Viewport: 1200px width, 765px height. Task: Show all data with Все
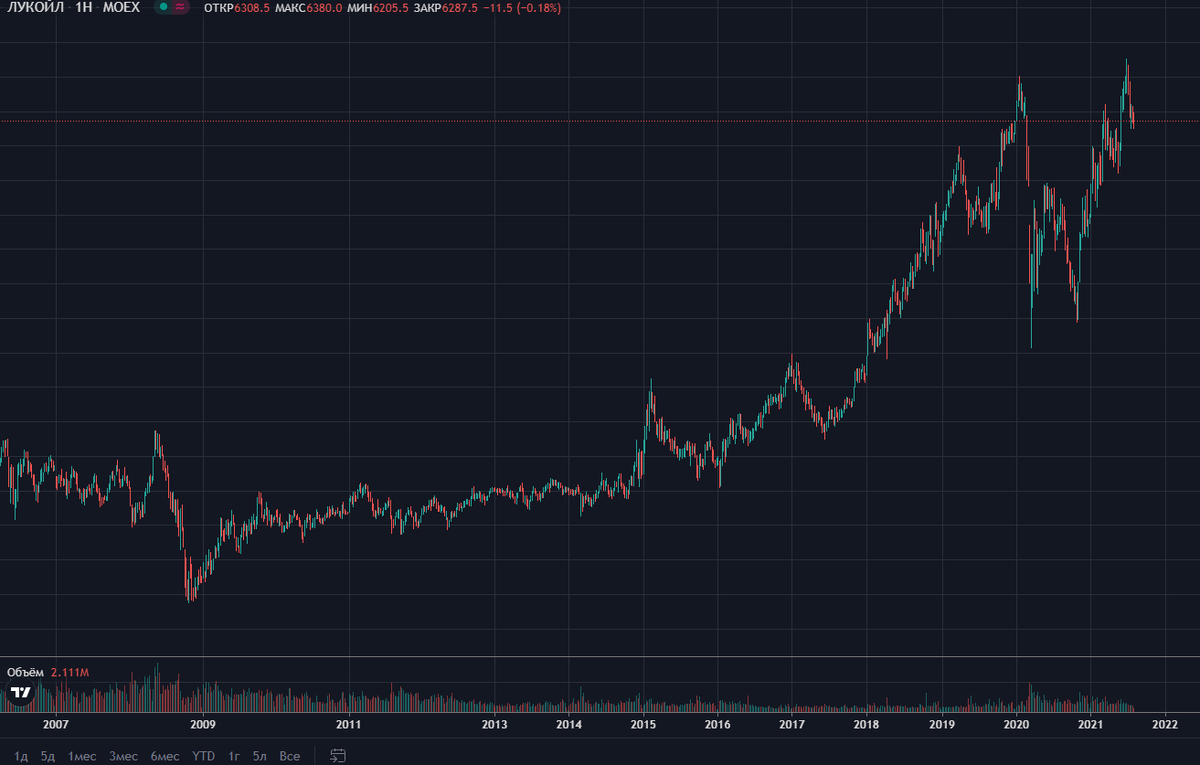coord(290,756)
